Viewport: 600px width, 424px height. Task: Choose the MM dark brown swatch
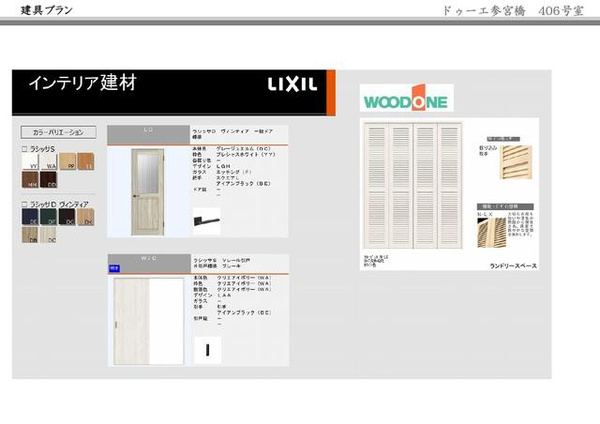(30, 179)
